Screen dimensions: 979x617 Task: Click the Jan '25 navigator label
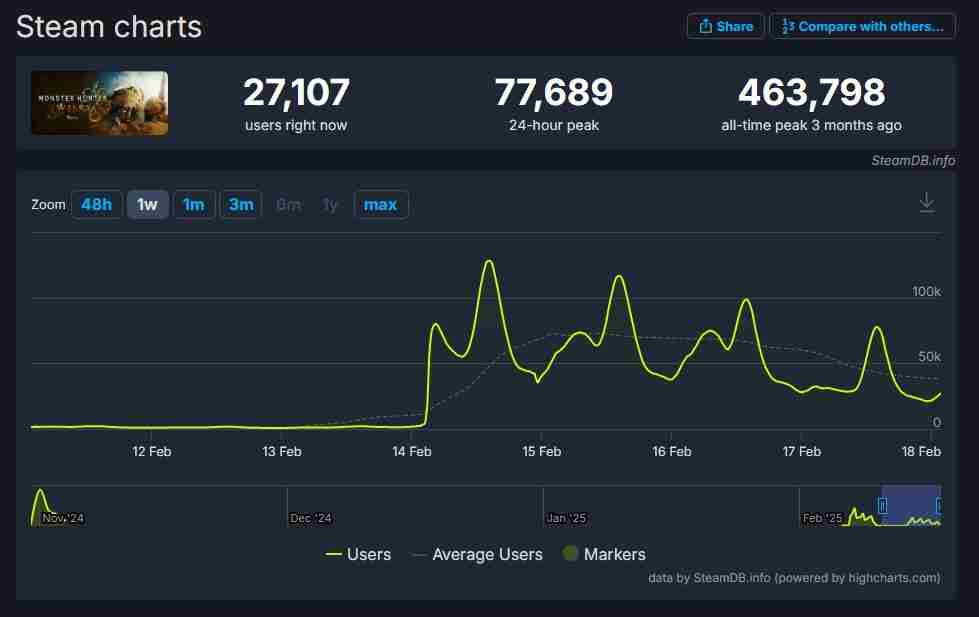tap(566, 518)
